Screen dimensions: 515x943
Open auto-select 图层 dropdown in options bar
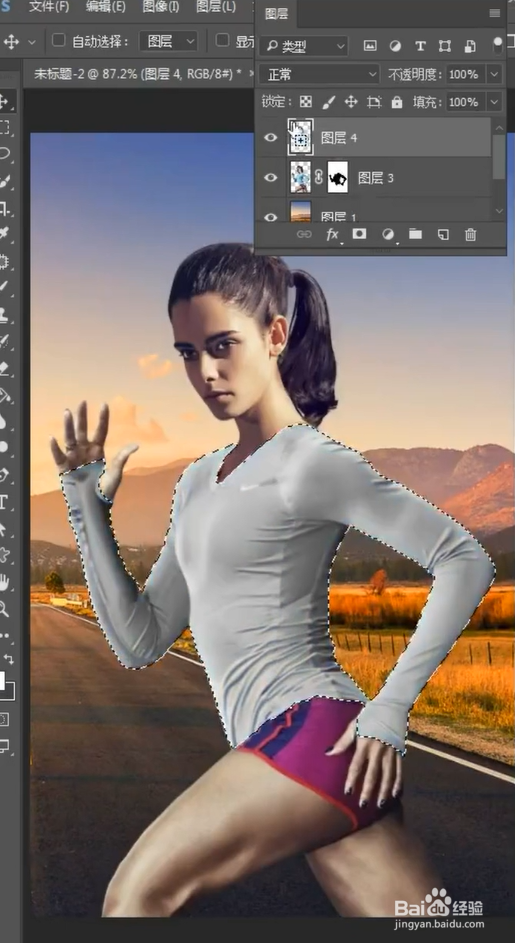168,41
